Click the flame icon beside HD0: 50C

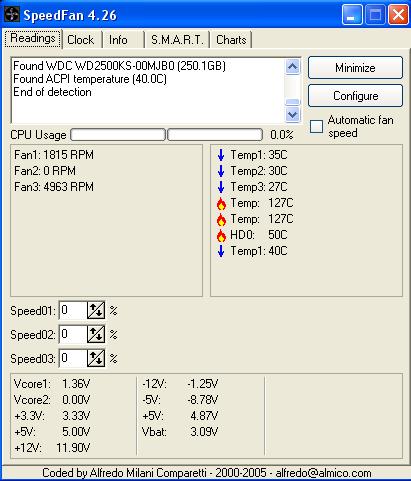coord(221,235)
